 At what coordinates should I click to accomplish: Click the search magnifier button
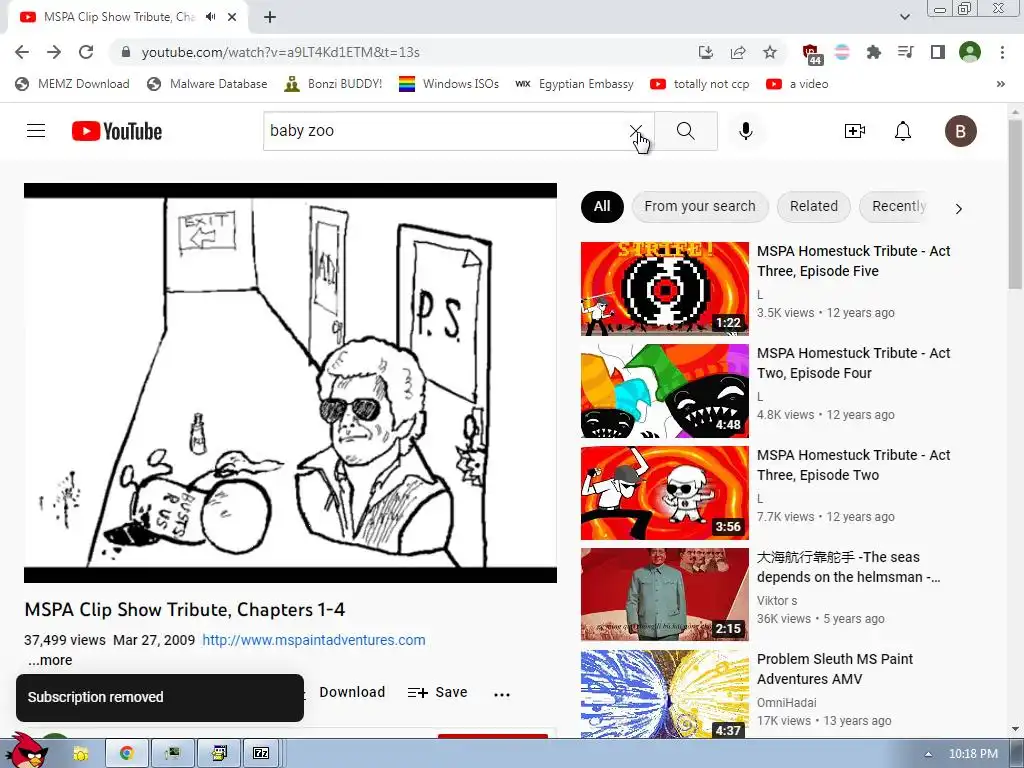686,131
